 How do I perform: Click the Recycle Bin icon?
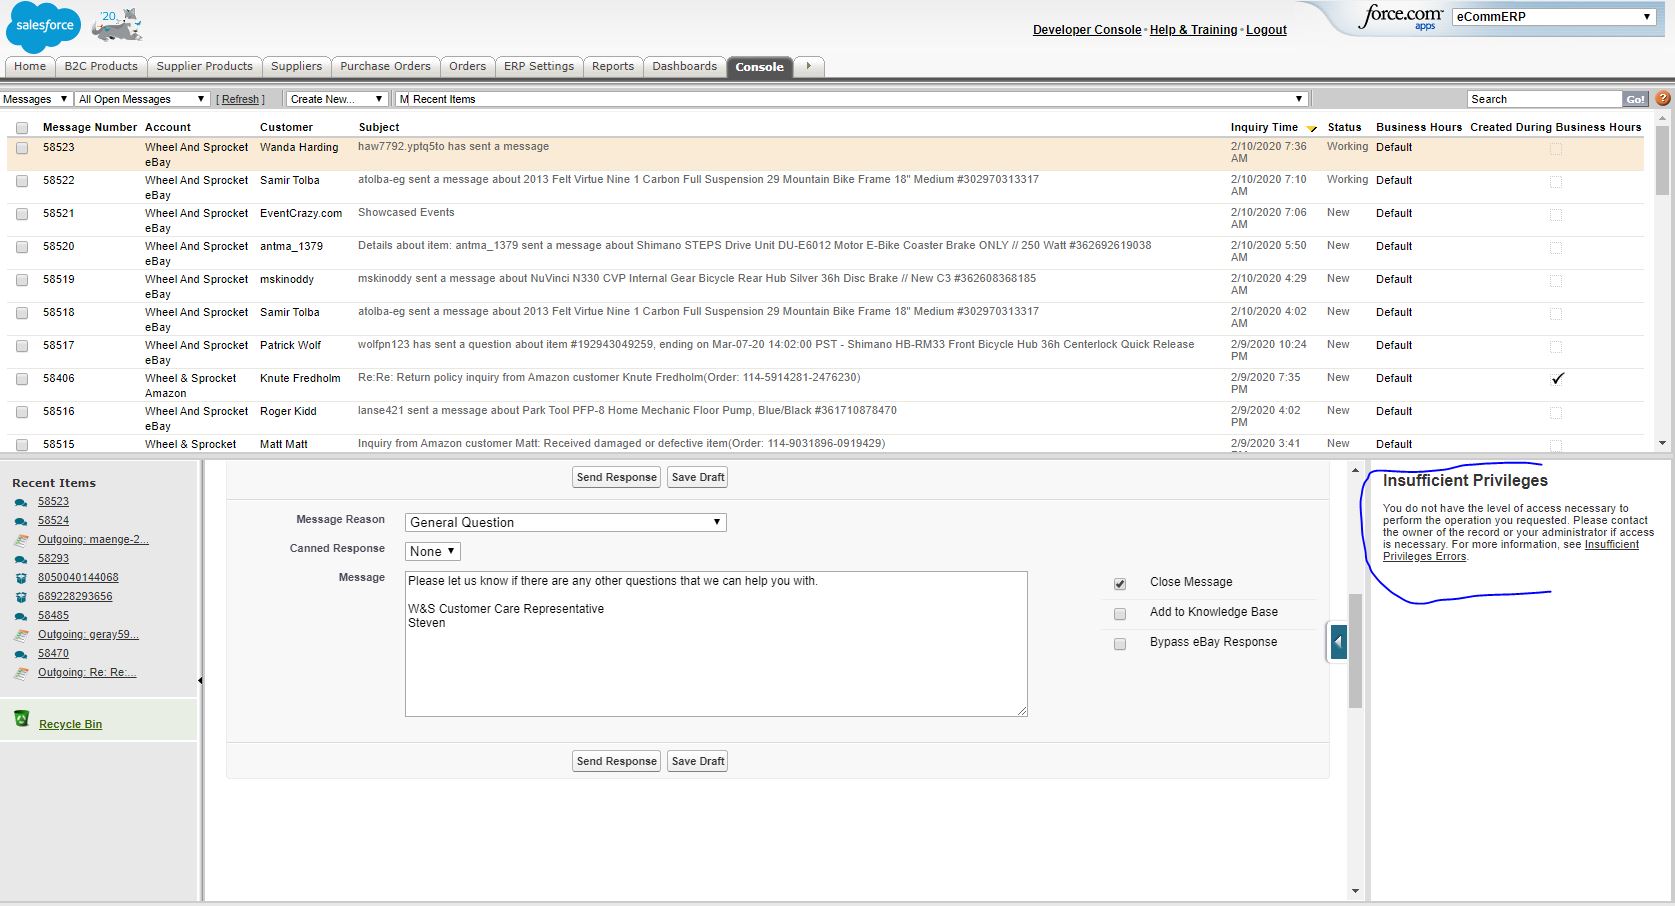click(x=22, y=719)
